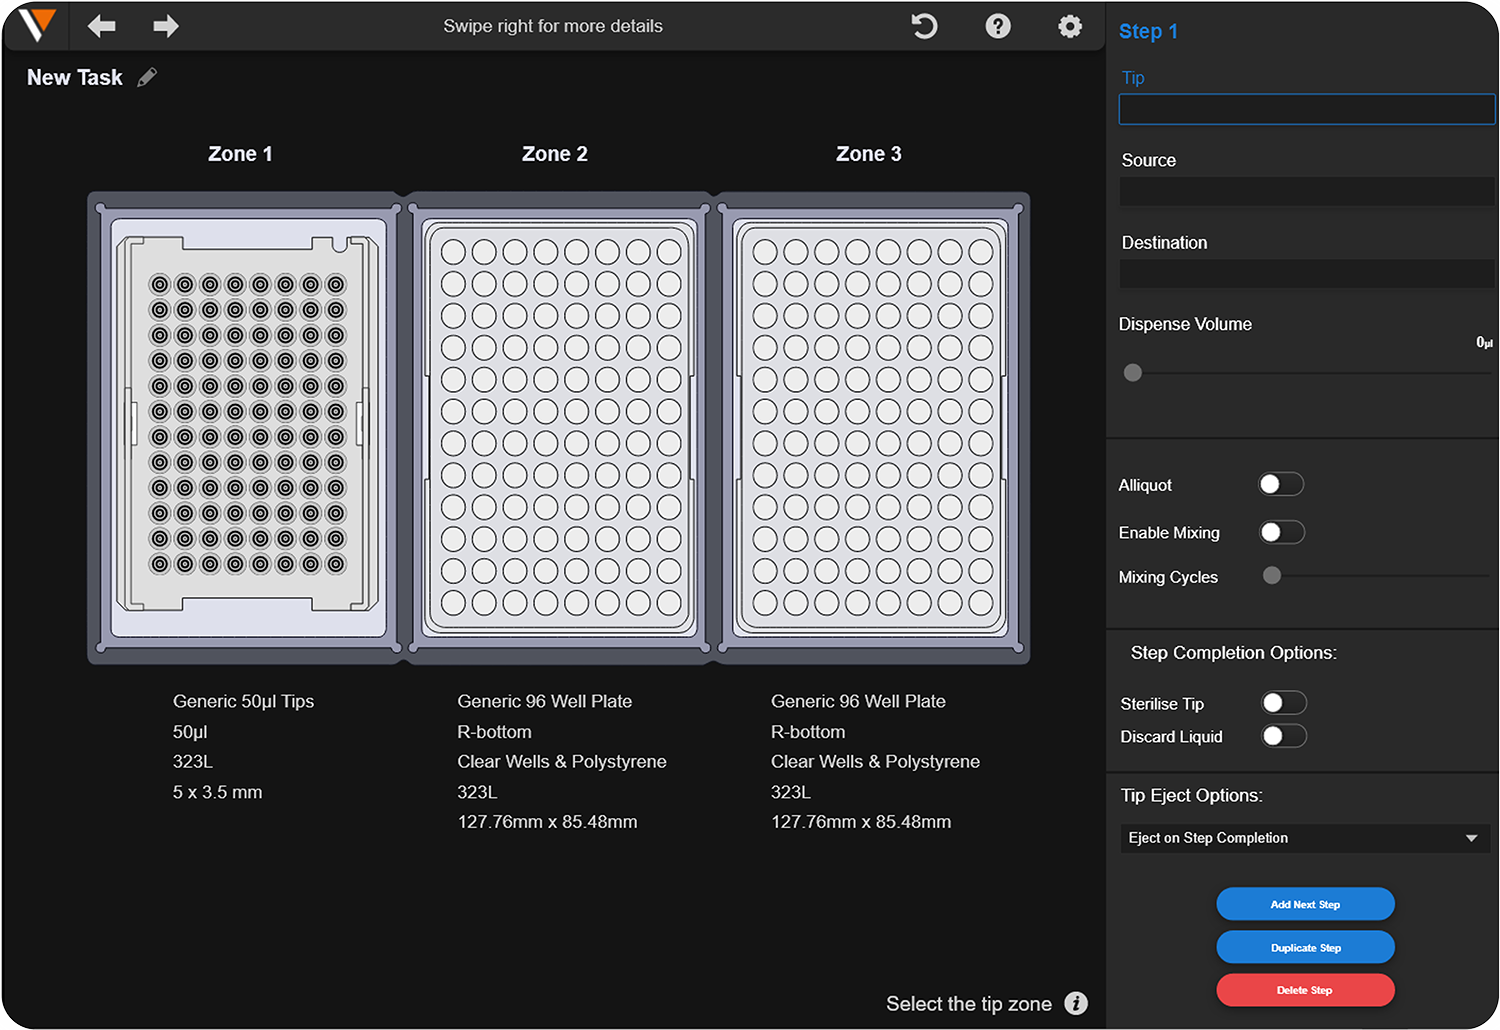Open the Eject on Step Completion dropdown

tap(1304, 838)
